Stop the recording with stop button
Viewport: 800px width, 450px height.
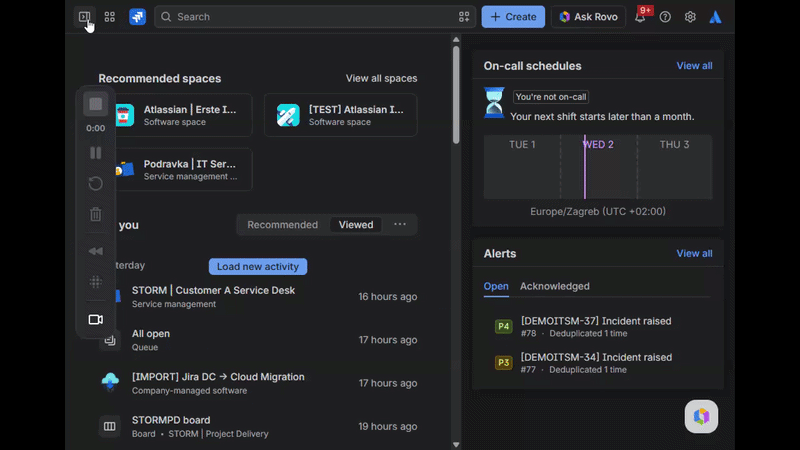pyautogui.click(x=95, y=104)
